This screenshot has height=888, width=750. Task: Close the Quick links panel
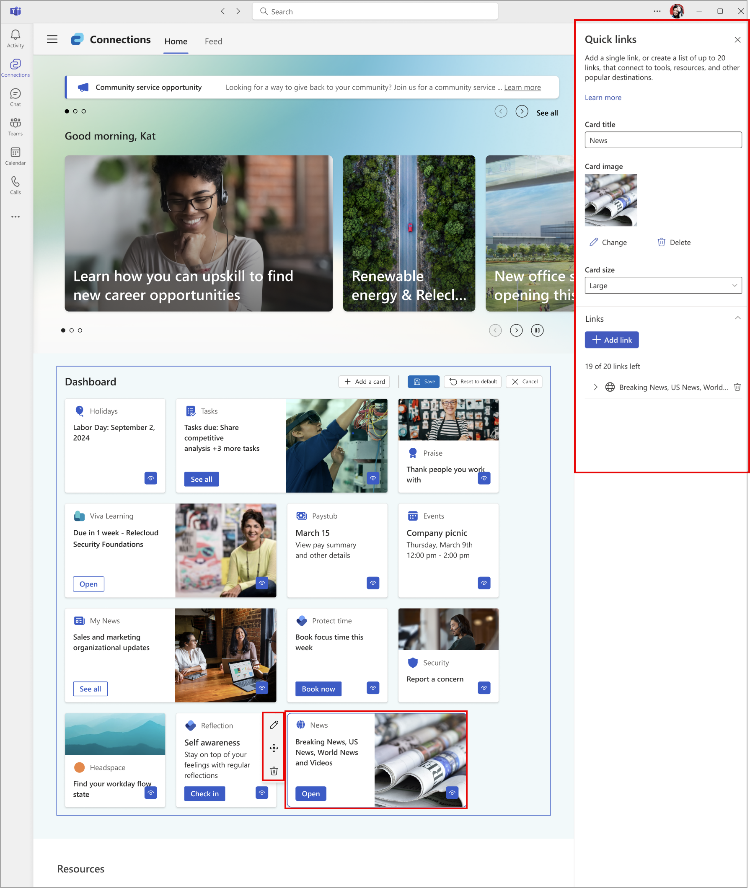pyautogui.click(x=738, y=40)
